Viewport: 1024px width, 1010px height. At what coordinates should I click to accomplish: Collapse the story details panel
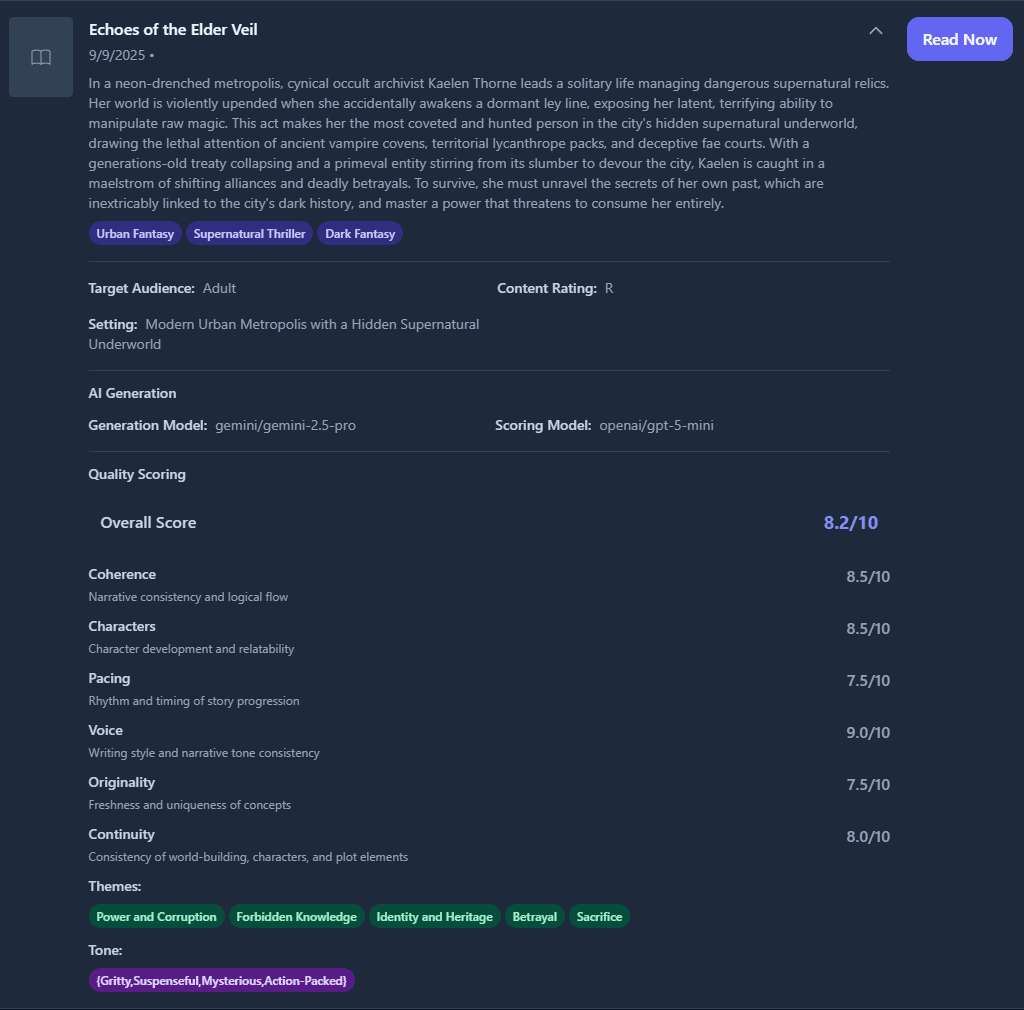tap(876, 31)
